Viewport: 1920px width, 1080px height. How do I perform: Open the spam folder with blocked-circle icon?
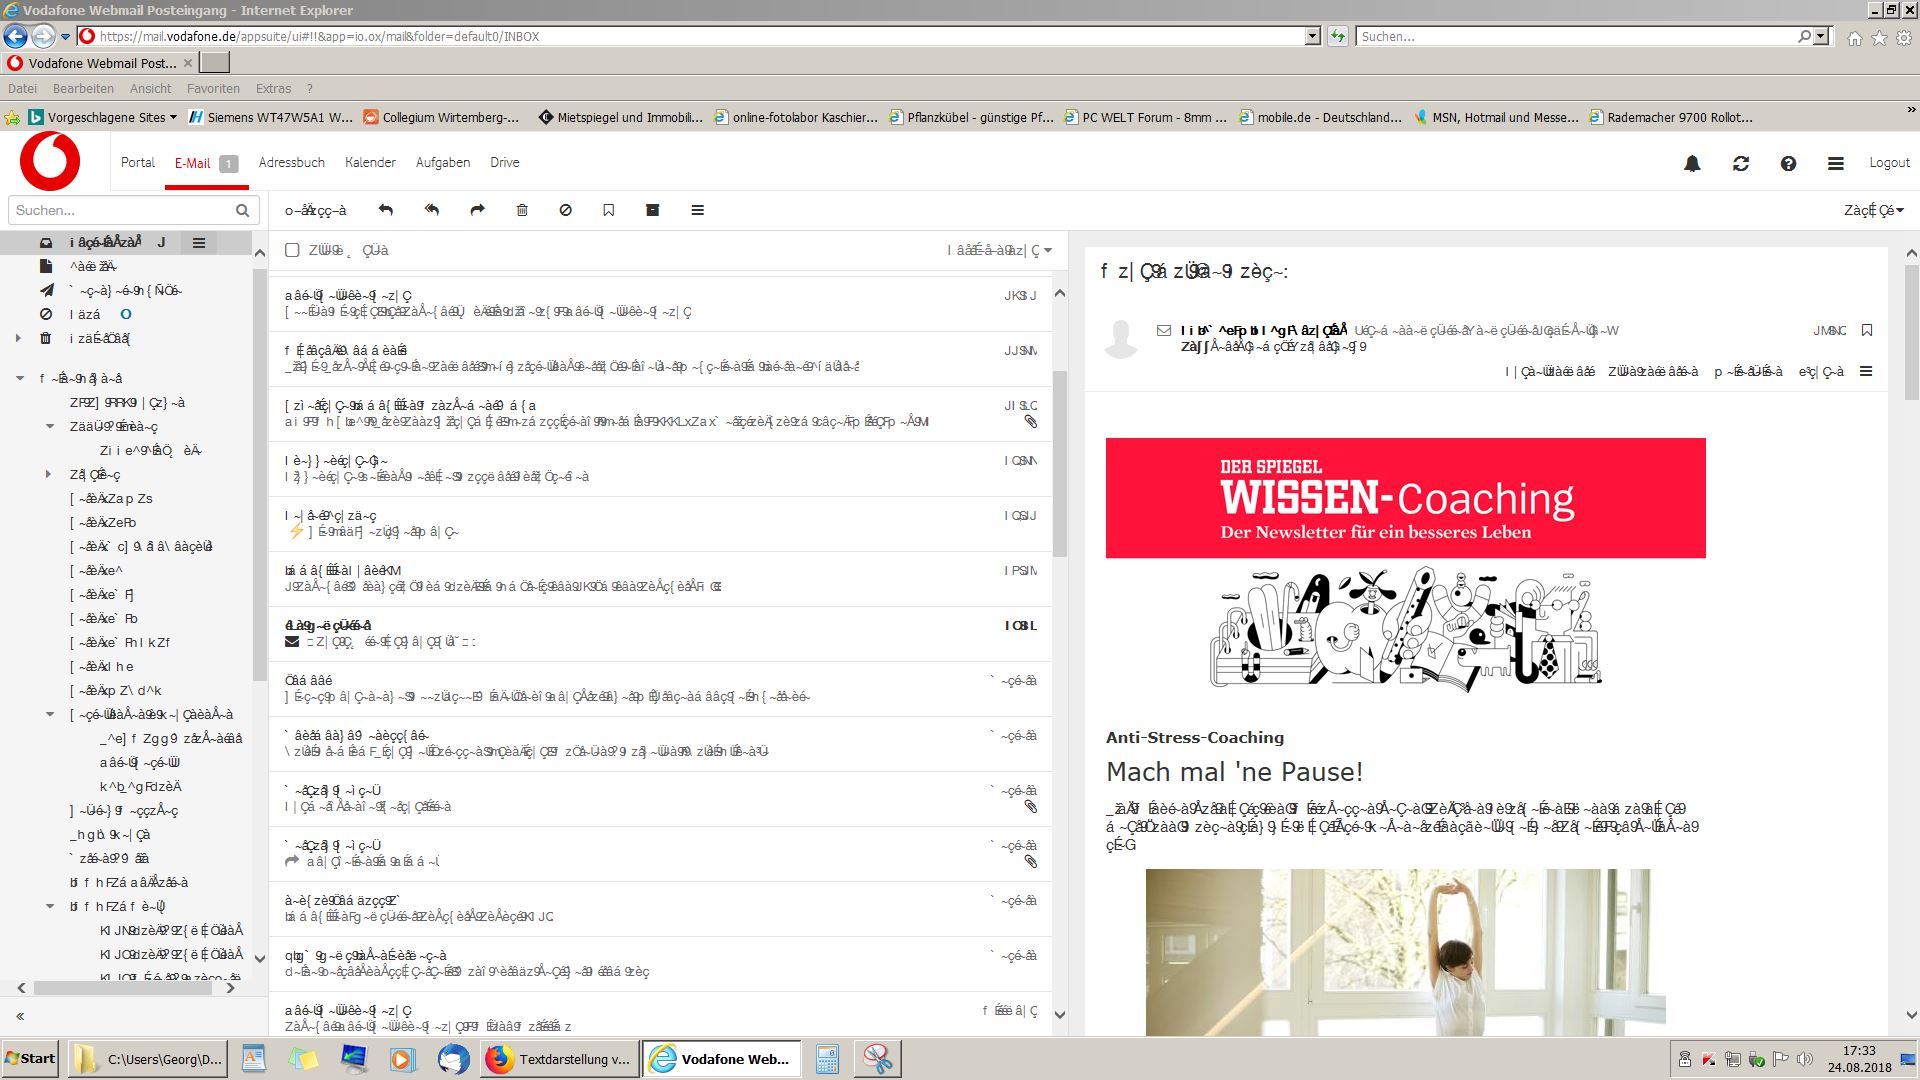[45, 314]
